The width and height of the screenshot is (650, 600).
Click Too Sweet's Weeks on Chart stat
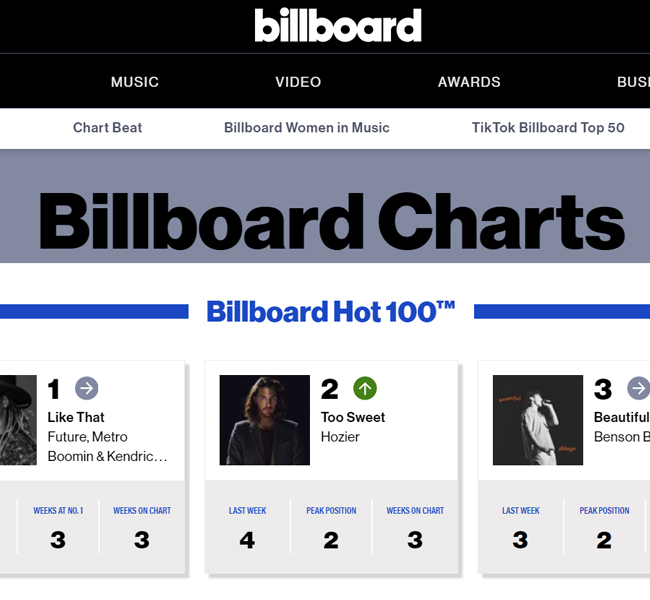pos(415,527)
